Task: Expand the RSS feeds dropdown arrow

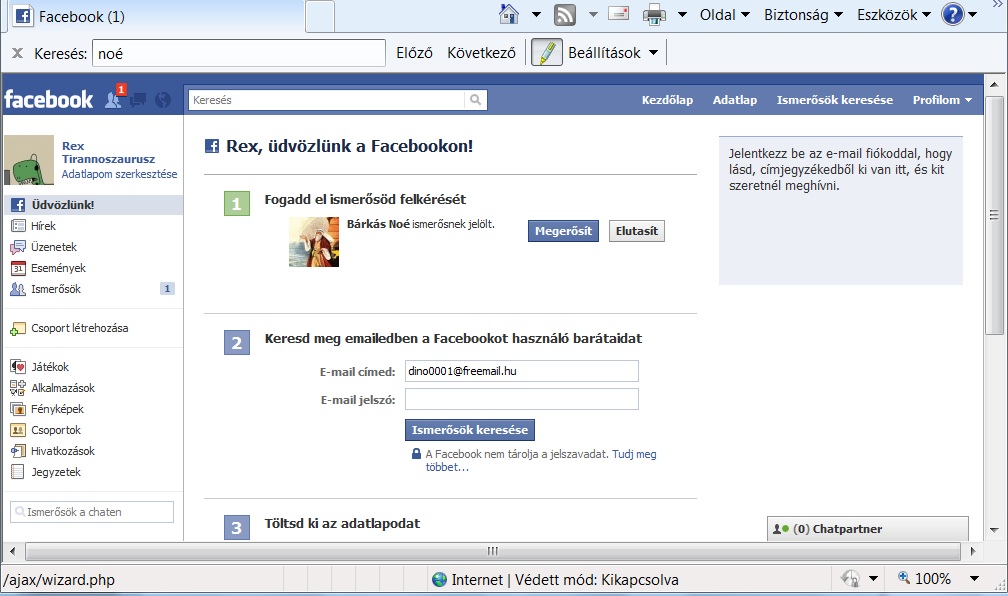Action: click(593, 15)
